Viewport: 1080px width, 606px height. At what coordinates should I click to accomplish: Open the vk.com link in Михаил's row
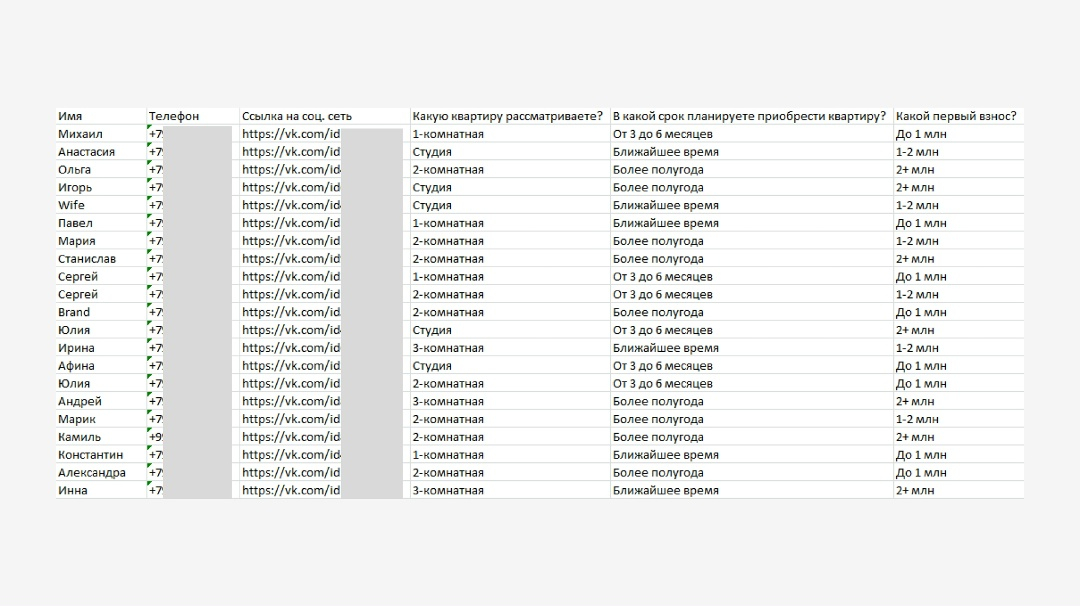pos(291,134)
